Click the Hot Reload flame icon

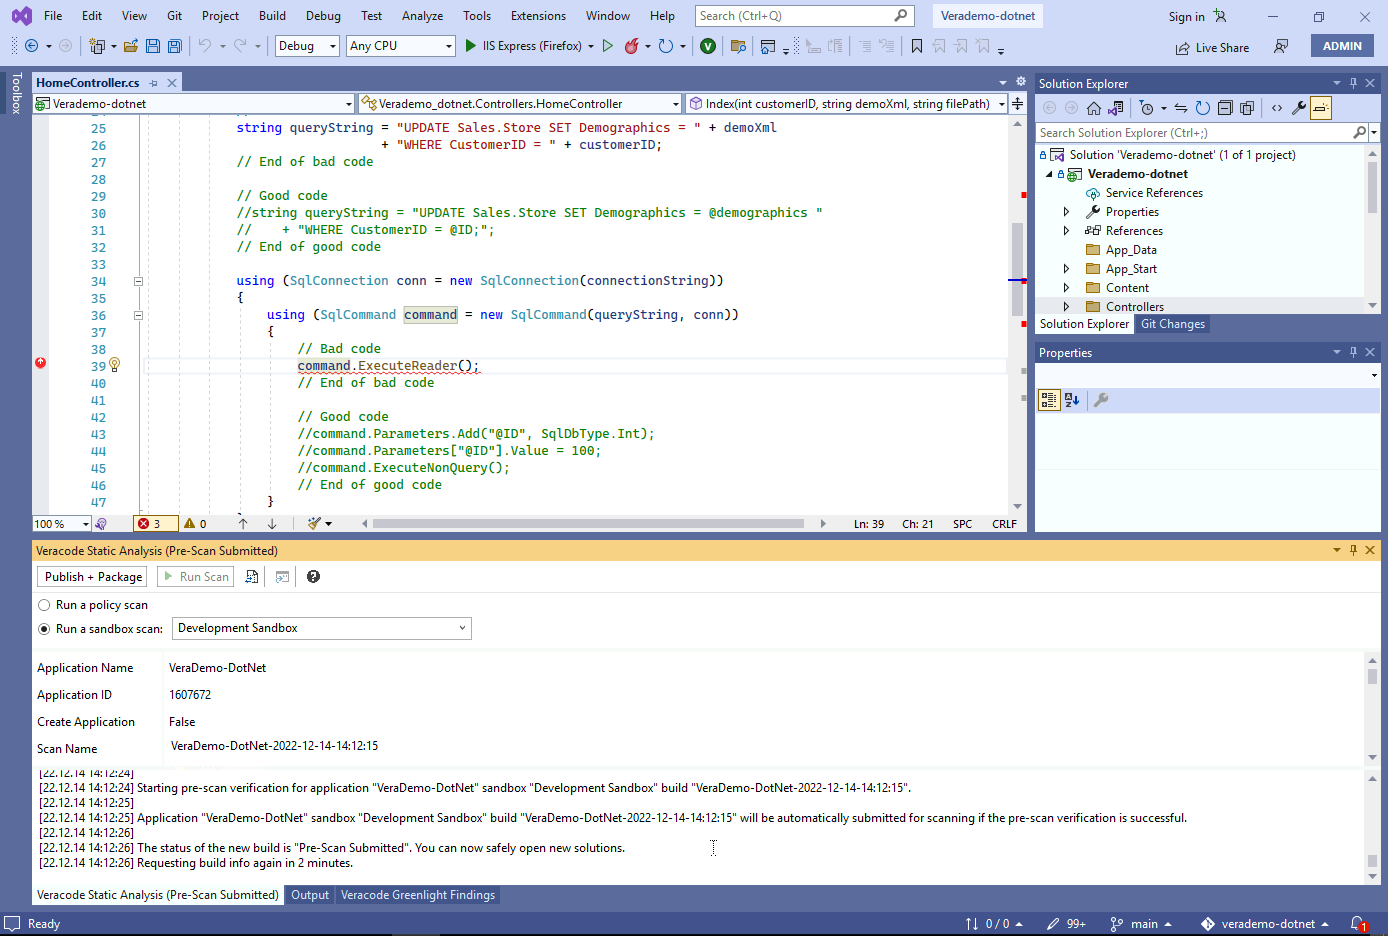click(x=632, y=46)
